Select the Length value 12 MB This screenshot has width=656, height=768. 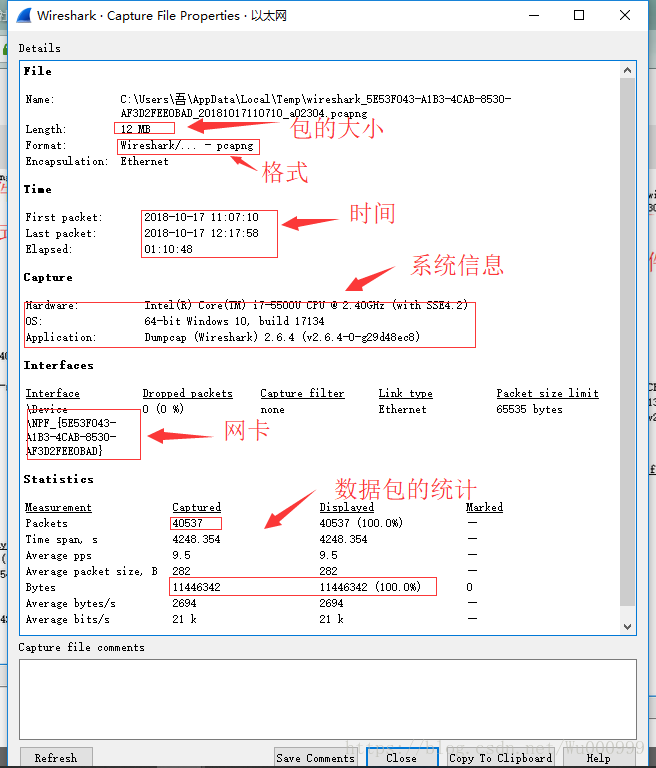click(136, 129)
